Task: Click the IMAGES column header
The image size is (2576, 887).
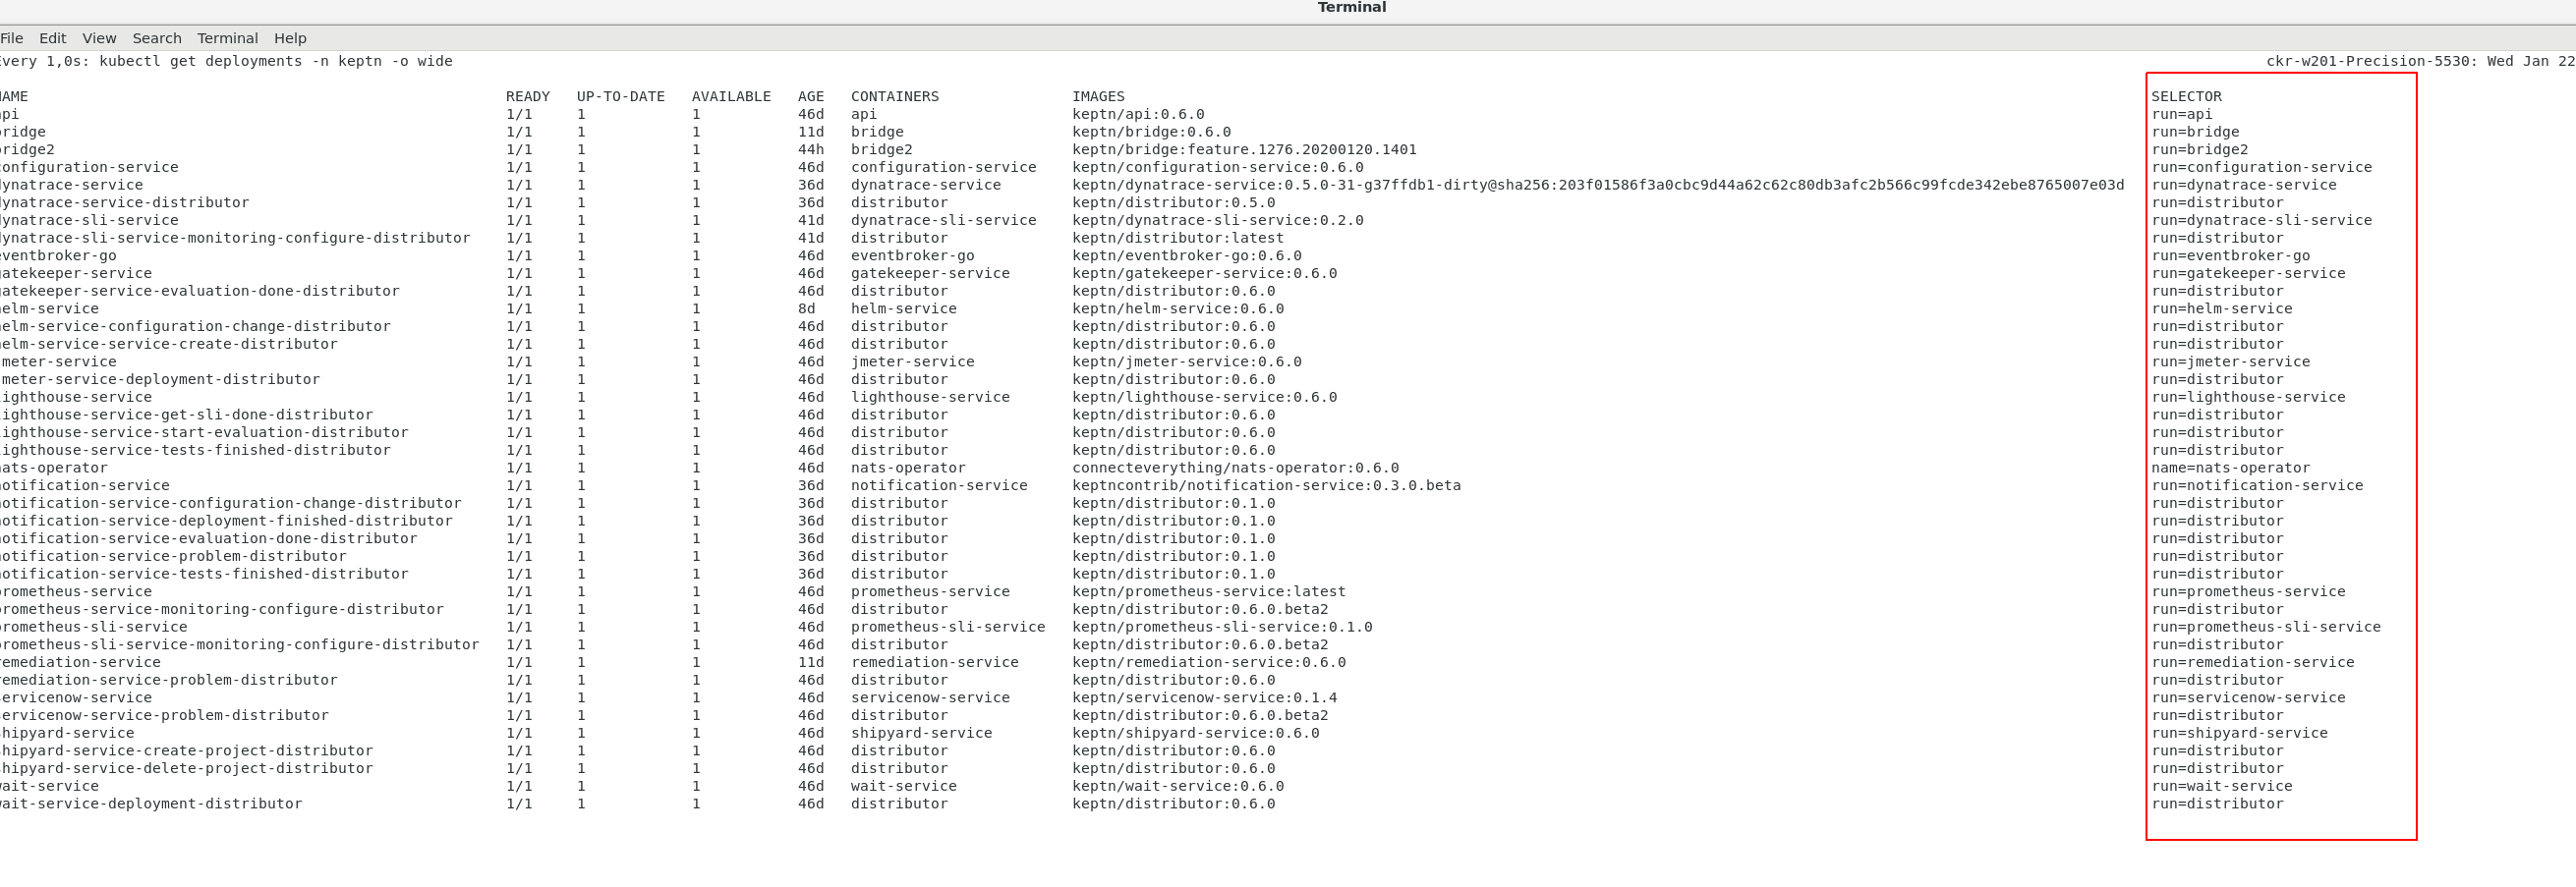Action: tap(1097, 96)
